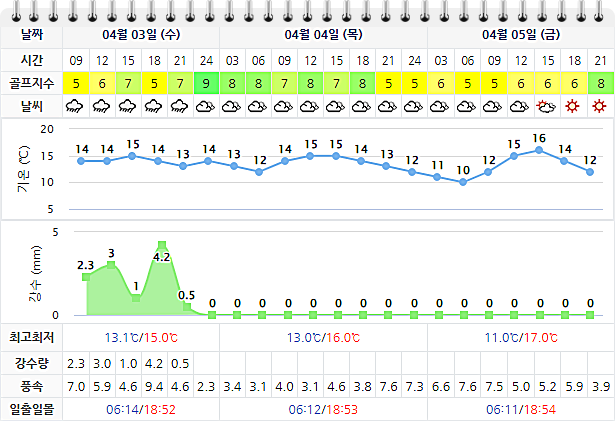Click the sunny icon for April 5 at 21
Screen dimensions: 615x421
[x=599, y=106]
